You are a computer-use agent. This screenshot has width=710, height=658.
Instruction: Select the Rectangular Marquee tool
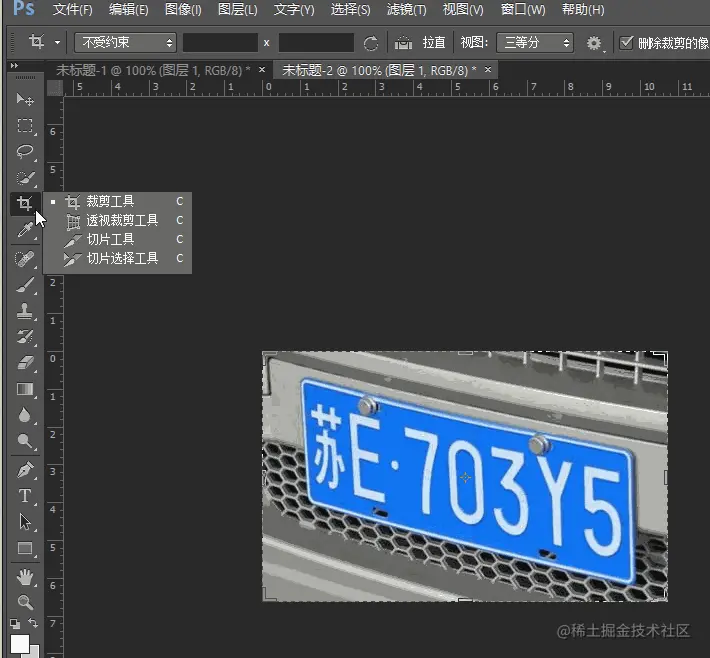click(x=25, y=125)
